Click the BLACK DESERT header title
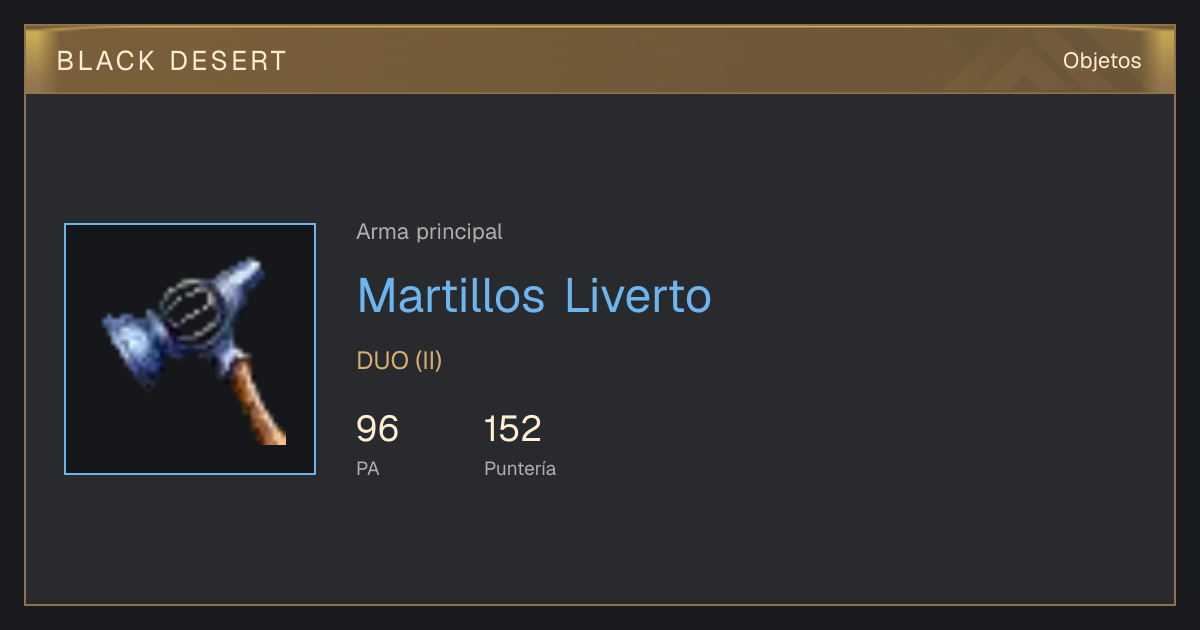The width and height of the screenshot is (1200, 630). point(172,61)
